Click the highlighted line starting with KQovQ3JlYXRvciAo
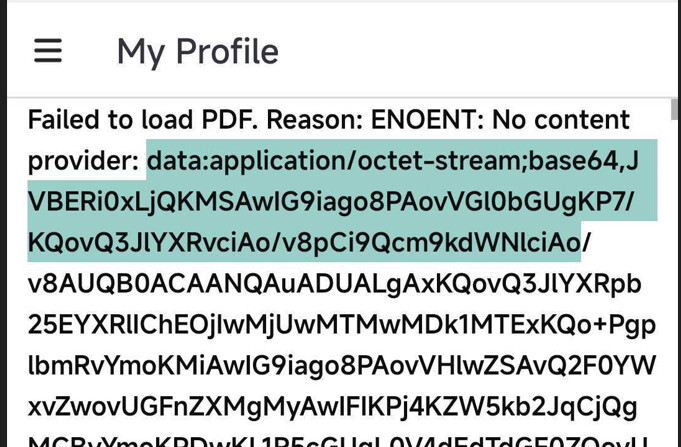This screenshot has height=447, width=681. pos(304,243)
